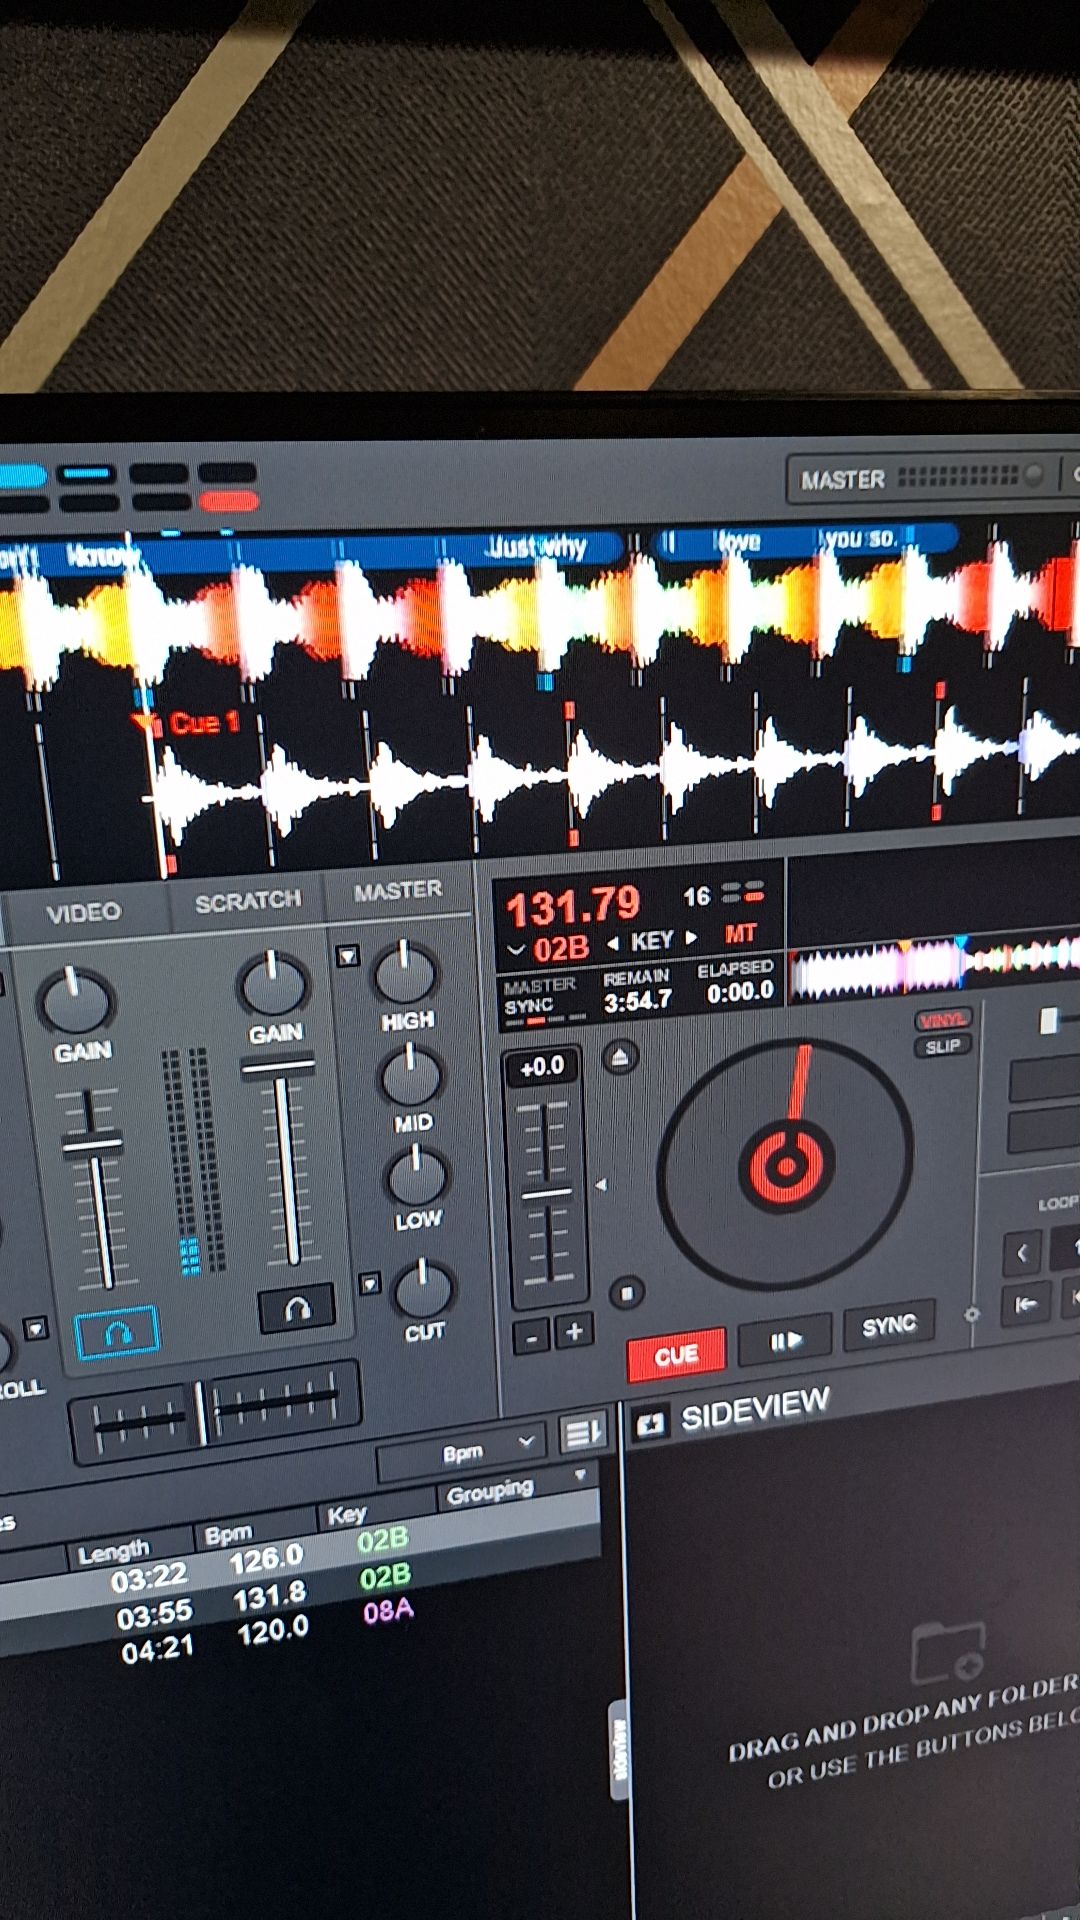Open the dropdown next to ROLL
Image resolution: width=1080 pixels, height=1920 pixels.
pyautogui.click(x=36, y=1329)
